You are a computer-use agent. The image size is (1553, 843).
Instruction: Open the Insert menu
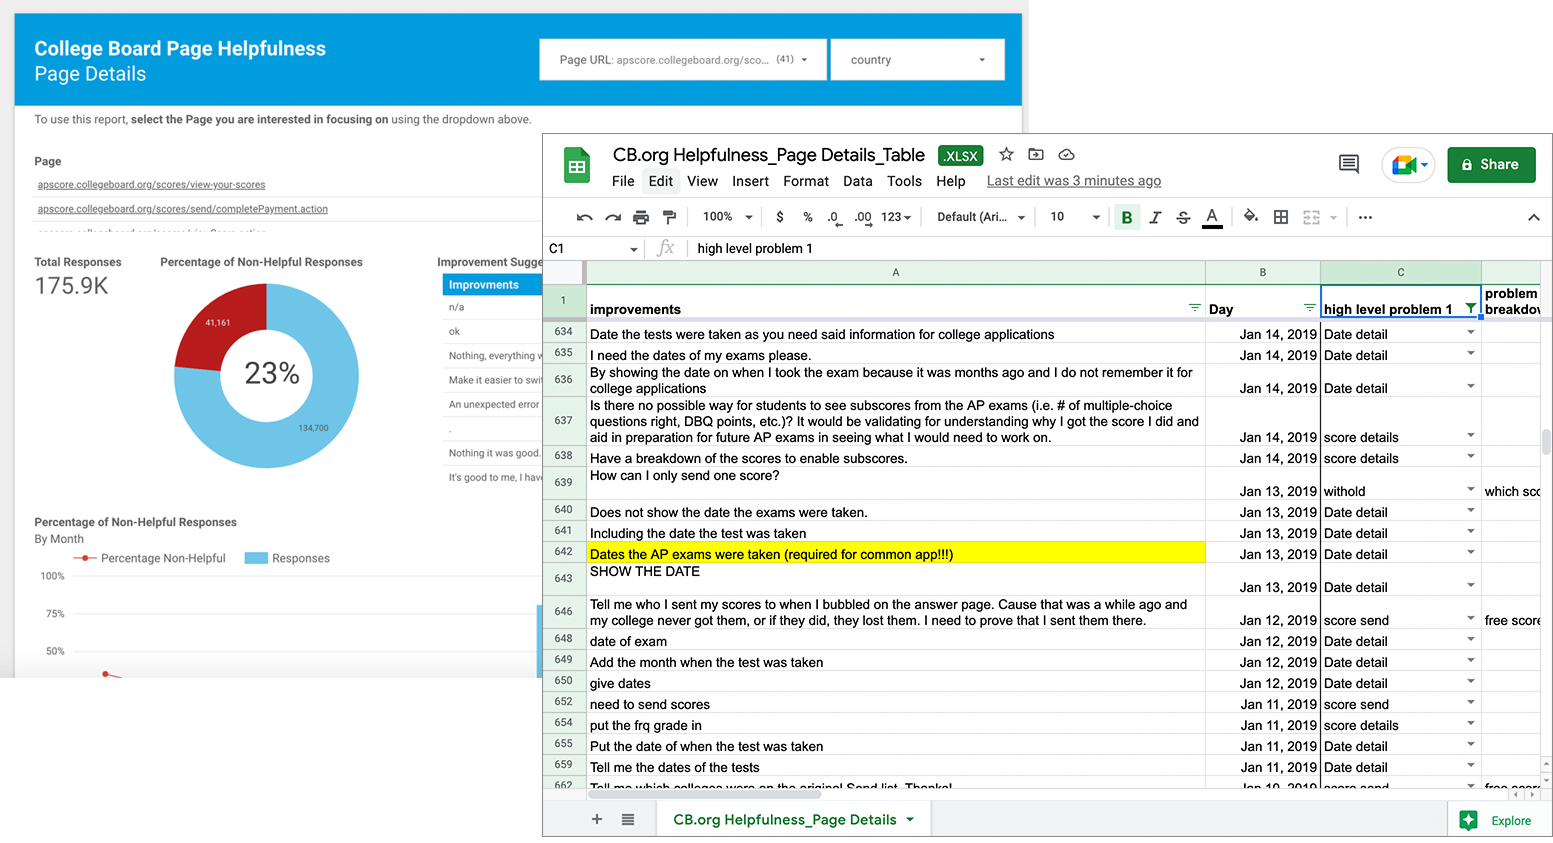[x=750, y=181]
